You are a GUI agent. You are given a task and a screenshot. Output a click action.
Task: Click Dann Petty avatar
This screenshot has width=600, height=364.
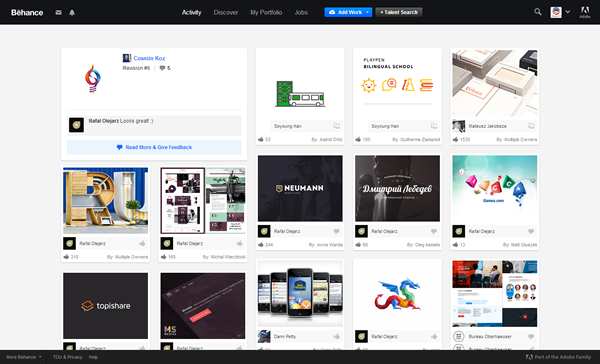point(264,336)
